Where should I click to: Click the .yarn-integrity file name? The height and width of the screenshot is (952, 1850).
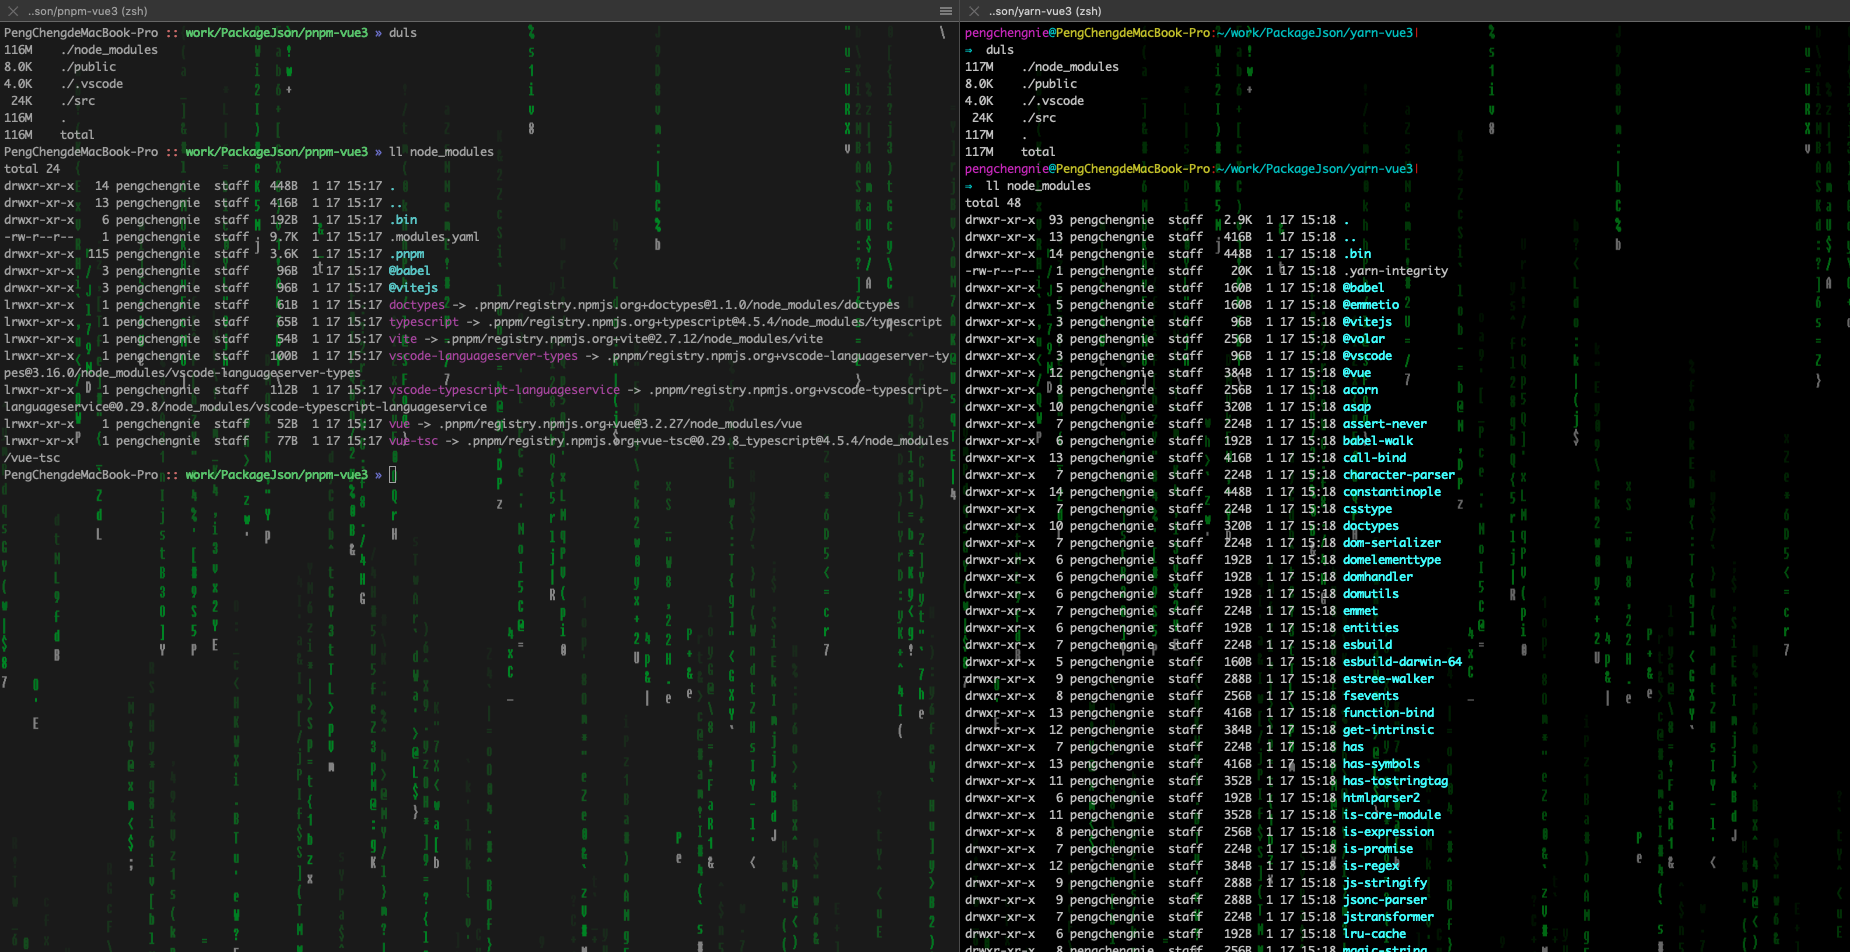1395,271
